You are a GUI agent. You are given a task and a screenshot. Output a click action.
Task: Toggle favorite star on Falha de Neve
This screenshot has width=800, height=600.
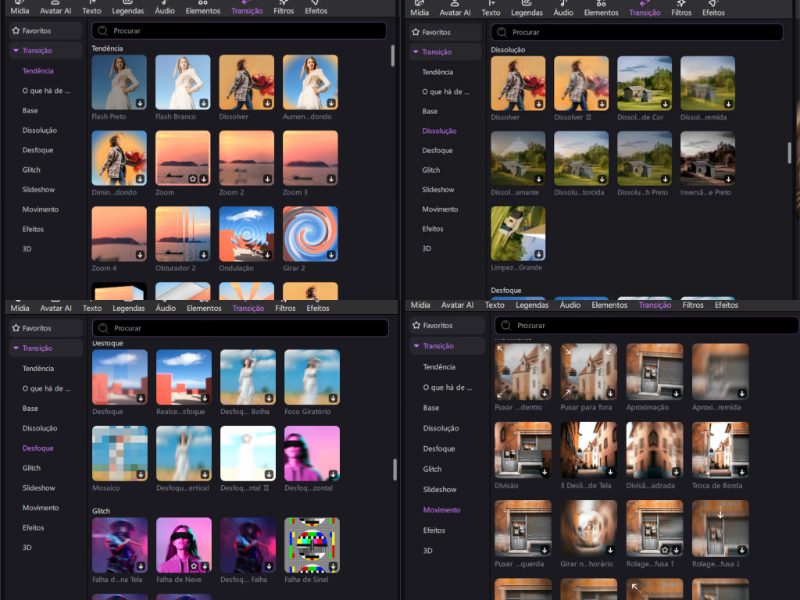(194, 566)
